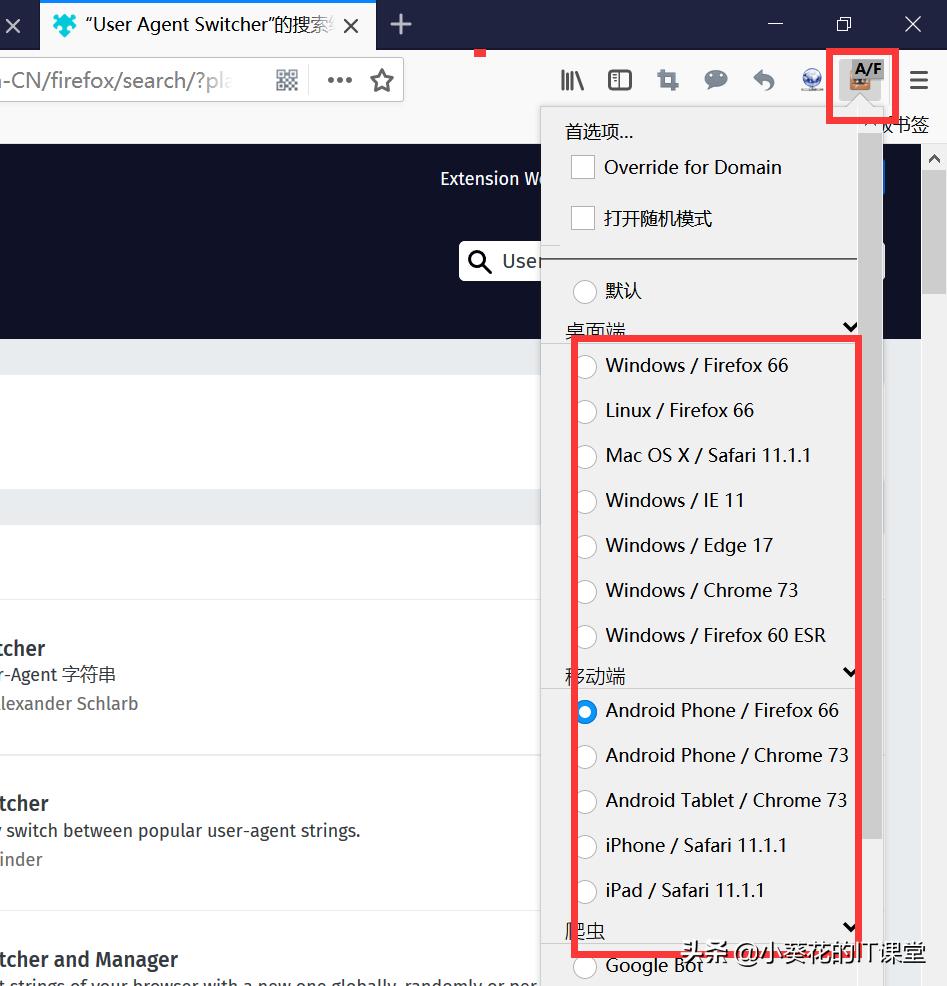947x986 pixels.
Task: Click the page scrollbar up arrow
Action: (934, 159)
